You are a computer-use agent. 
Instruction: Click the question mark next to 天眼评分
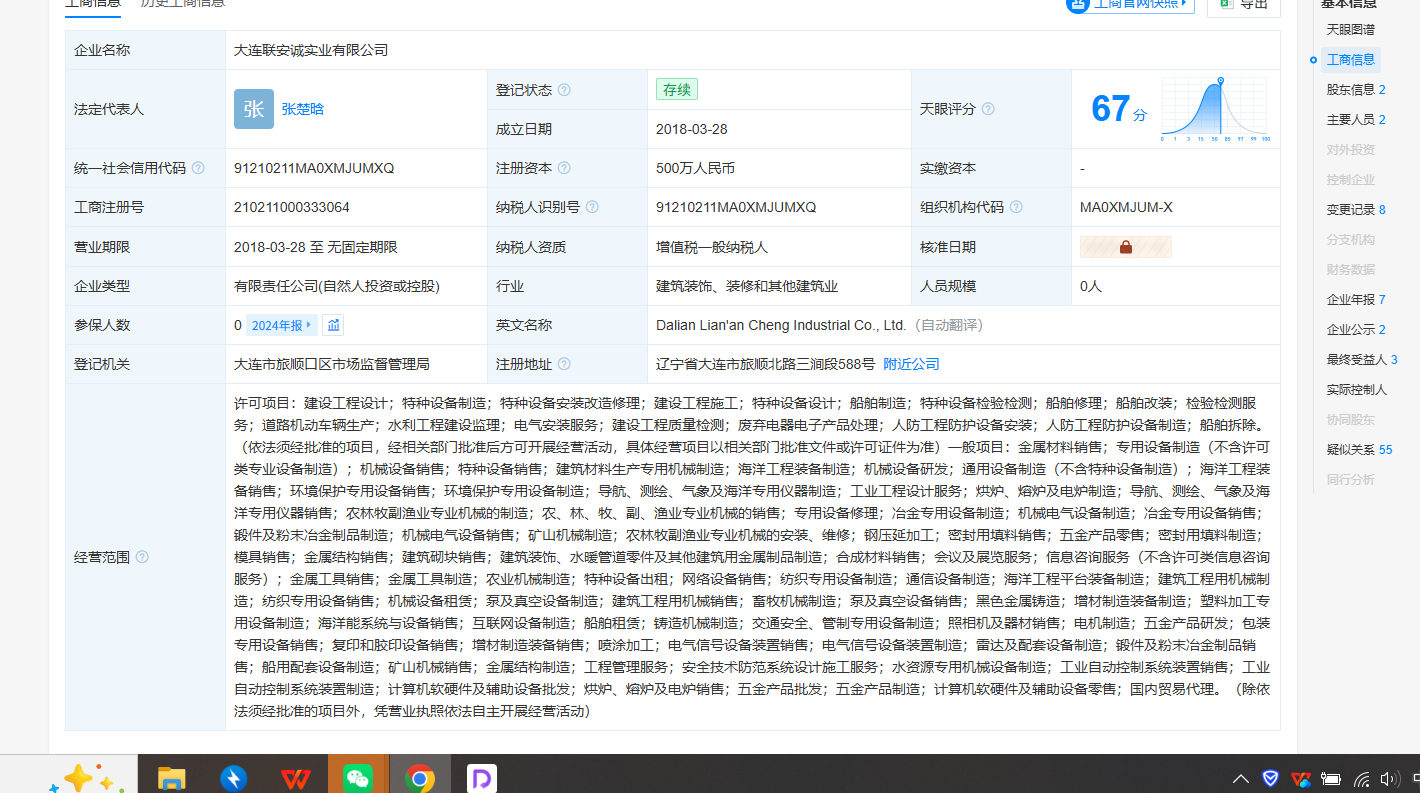pos(988,109)
